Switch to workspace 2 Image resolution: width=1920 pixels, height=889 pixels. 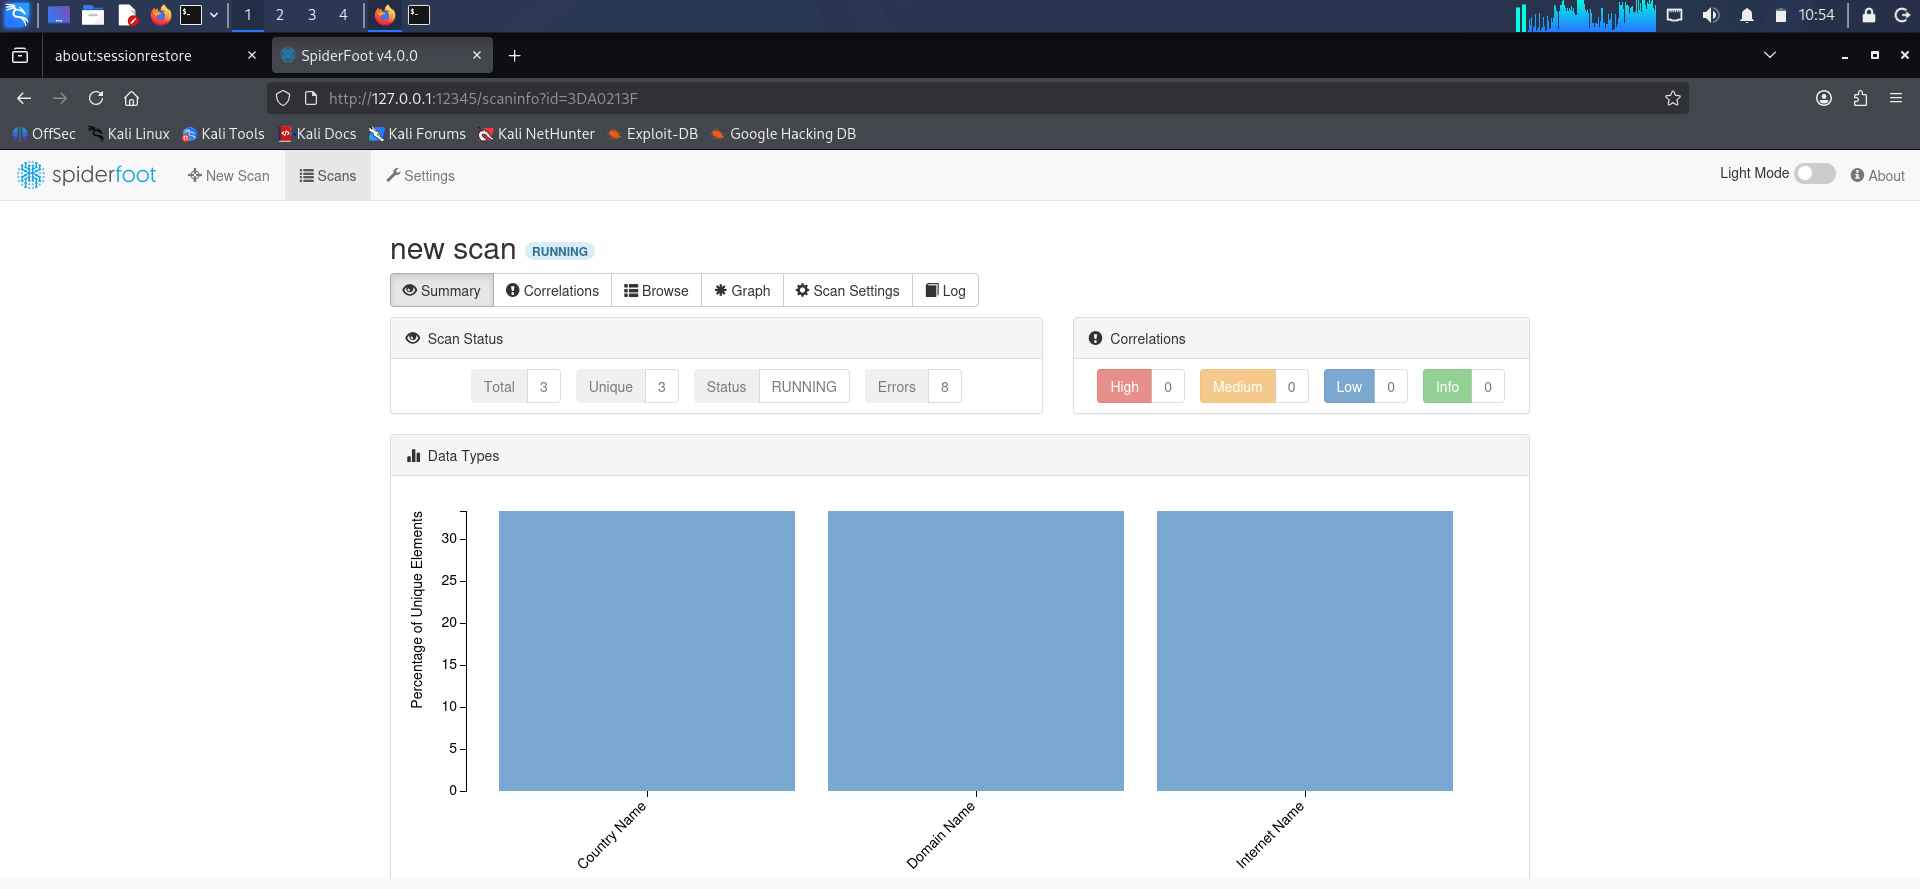tap(280, 15)
